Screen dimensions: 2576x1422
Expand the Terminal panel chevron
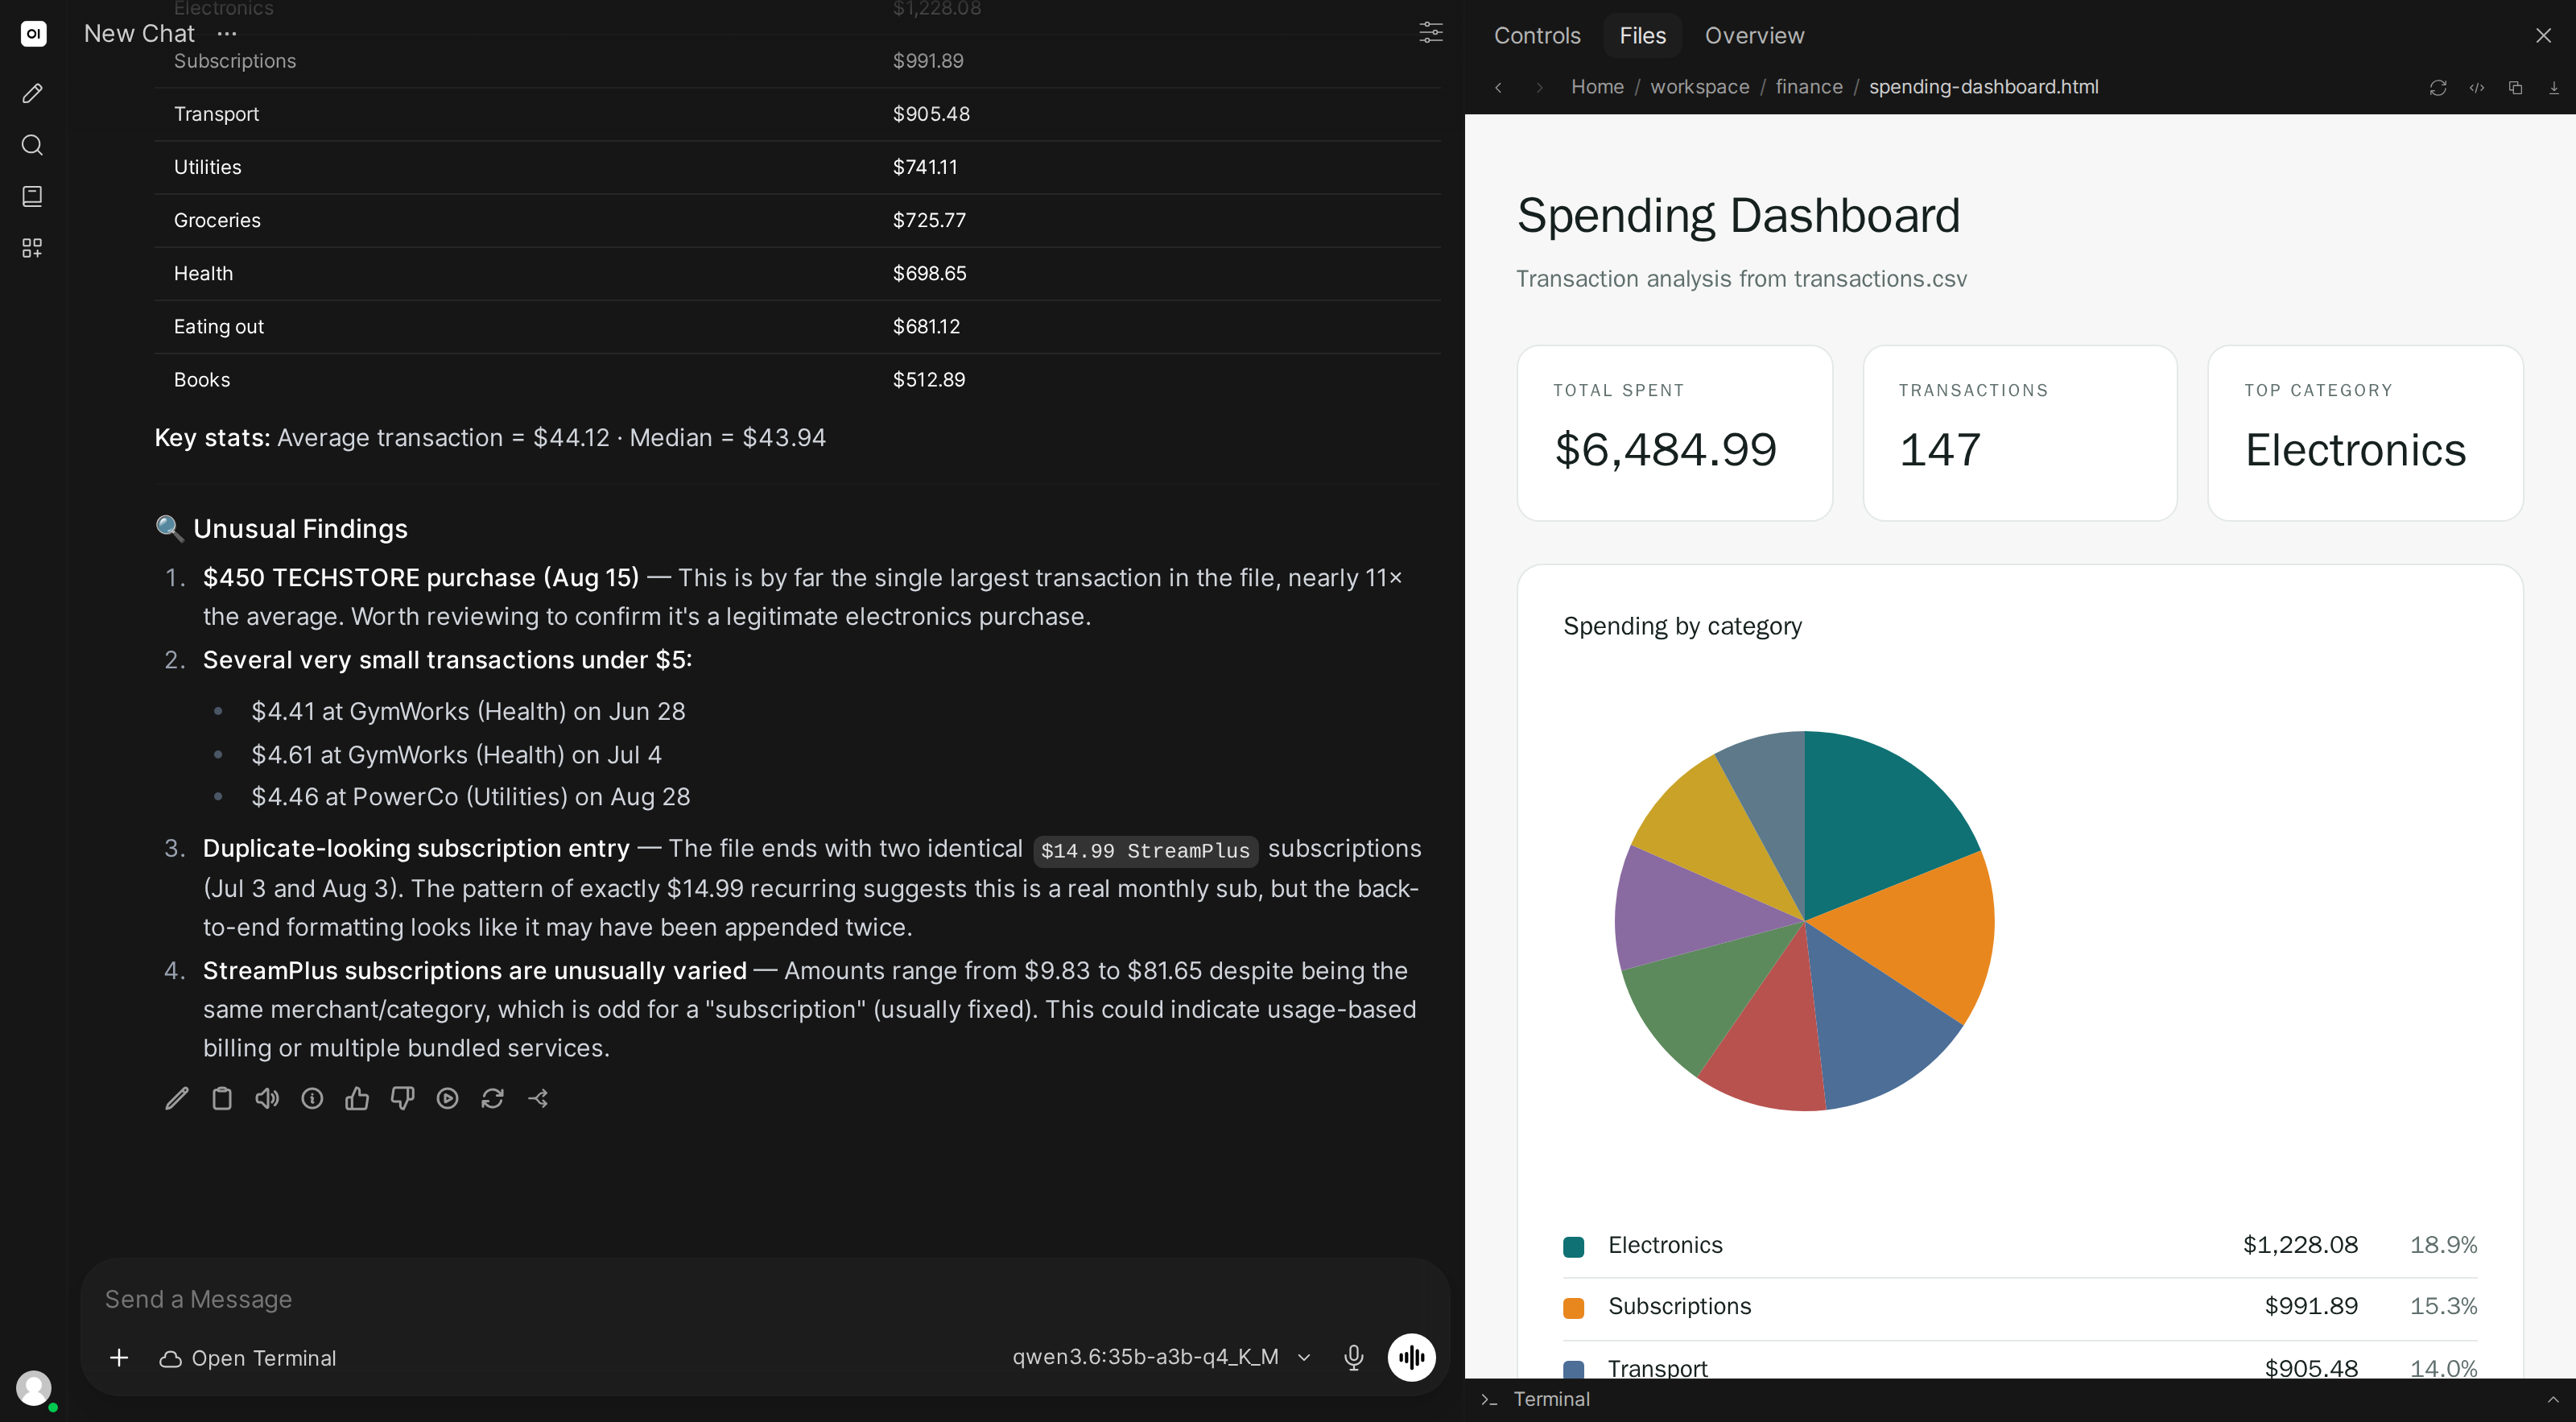pos(2552,1399)
